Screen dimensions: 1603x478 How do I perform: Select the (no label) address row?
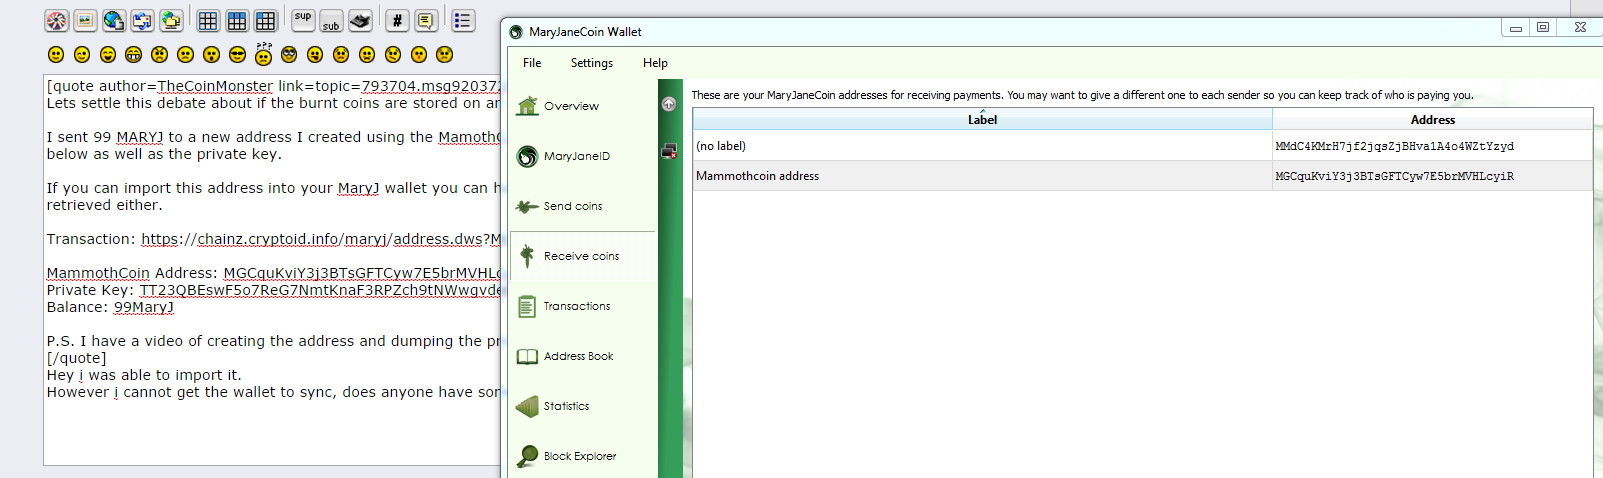point(1143,146)
